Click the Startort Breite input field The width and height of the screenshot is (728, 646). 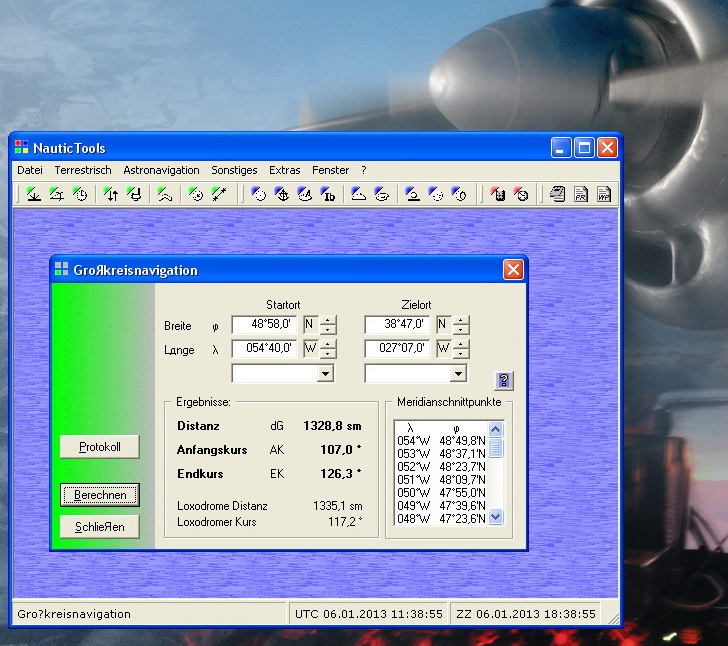pyautogui.click(x=264, y=324)
